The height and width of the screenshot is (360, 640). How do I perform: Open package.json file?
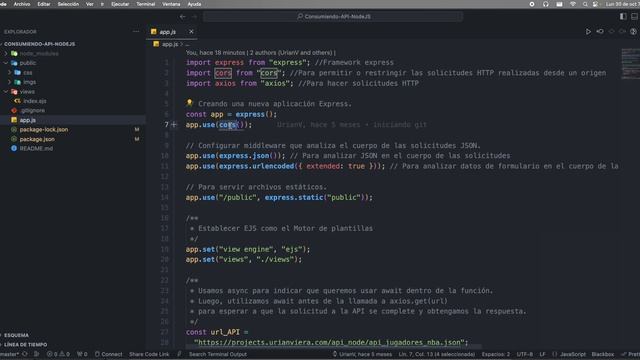37,139
